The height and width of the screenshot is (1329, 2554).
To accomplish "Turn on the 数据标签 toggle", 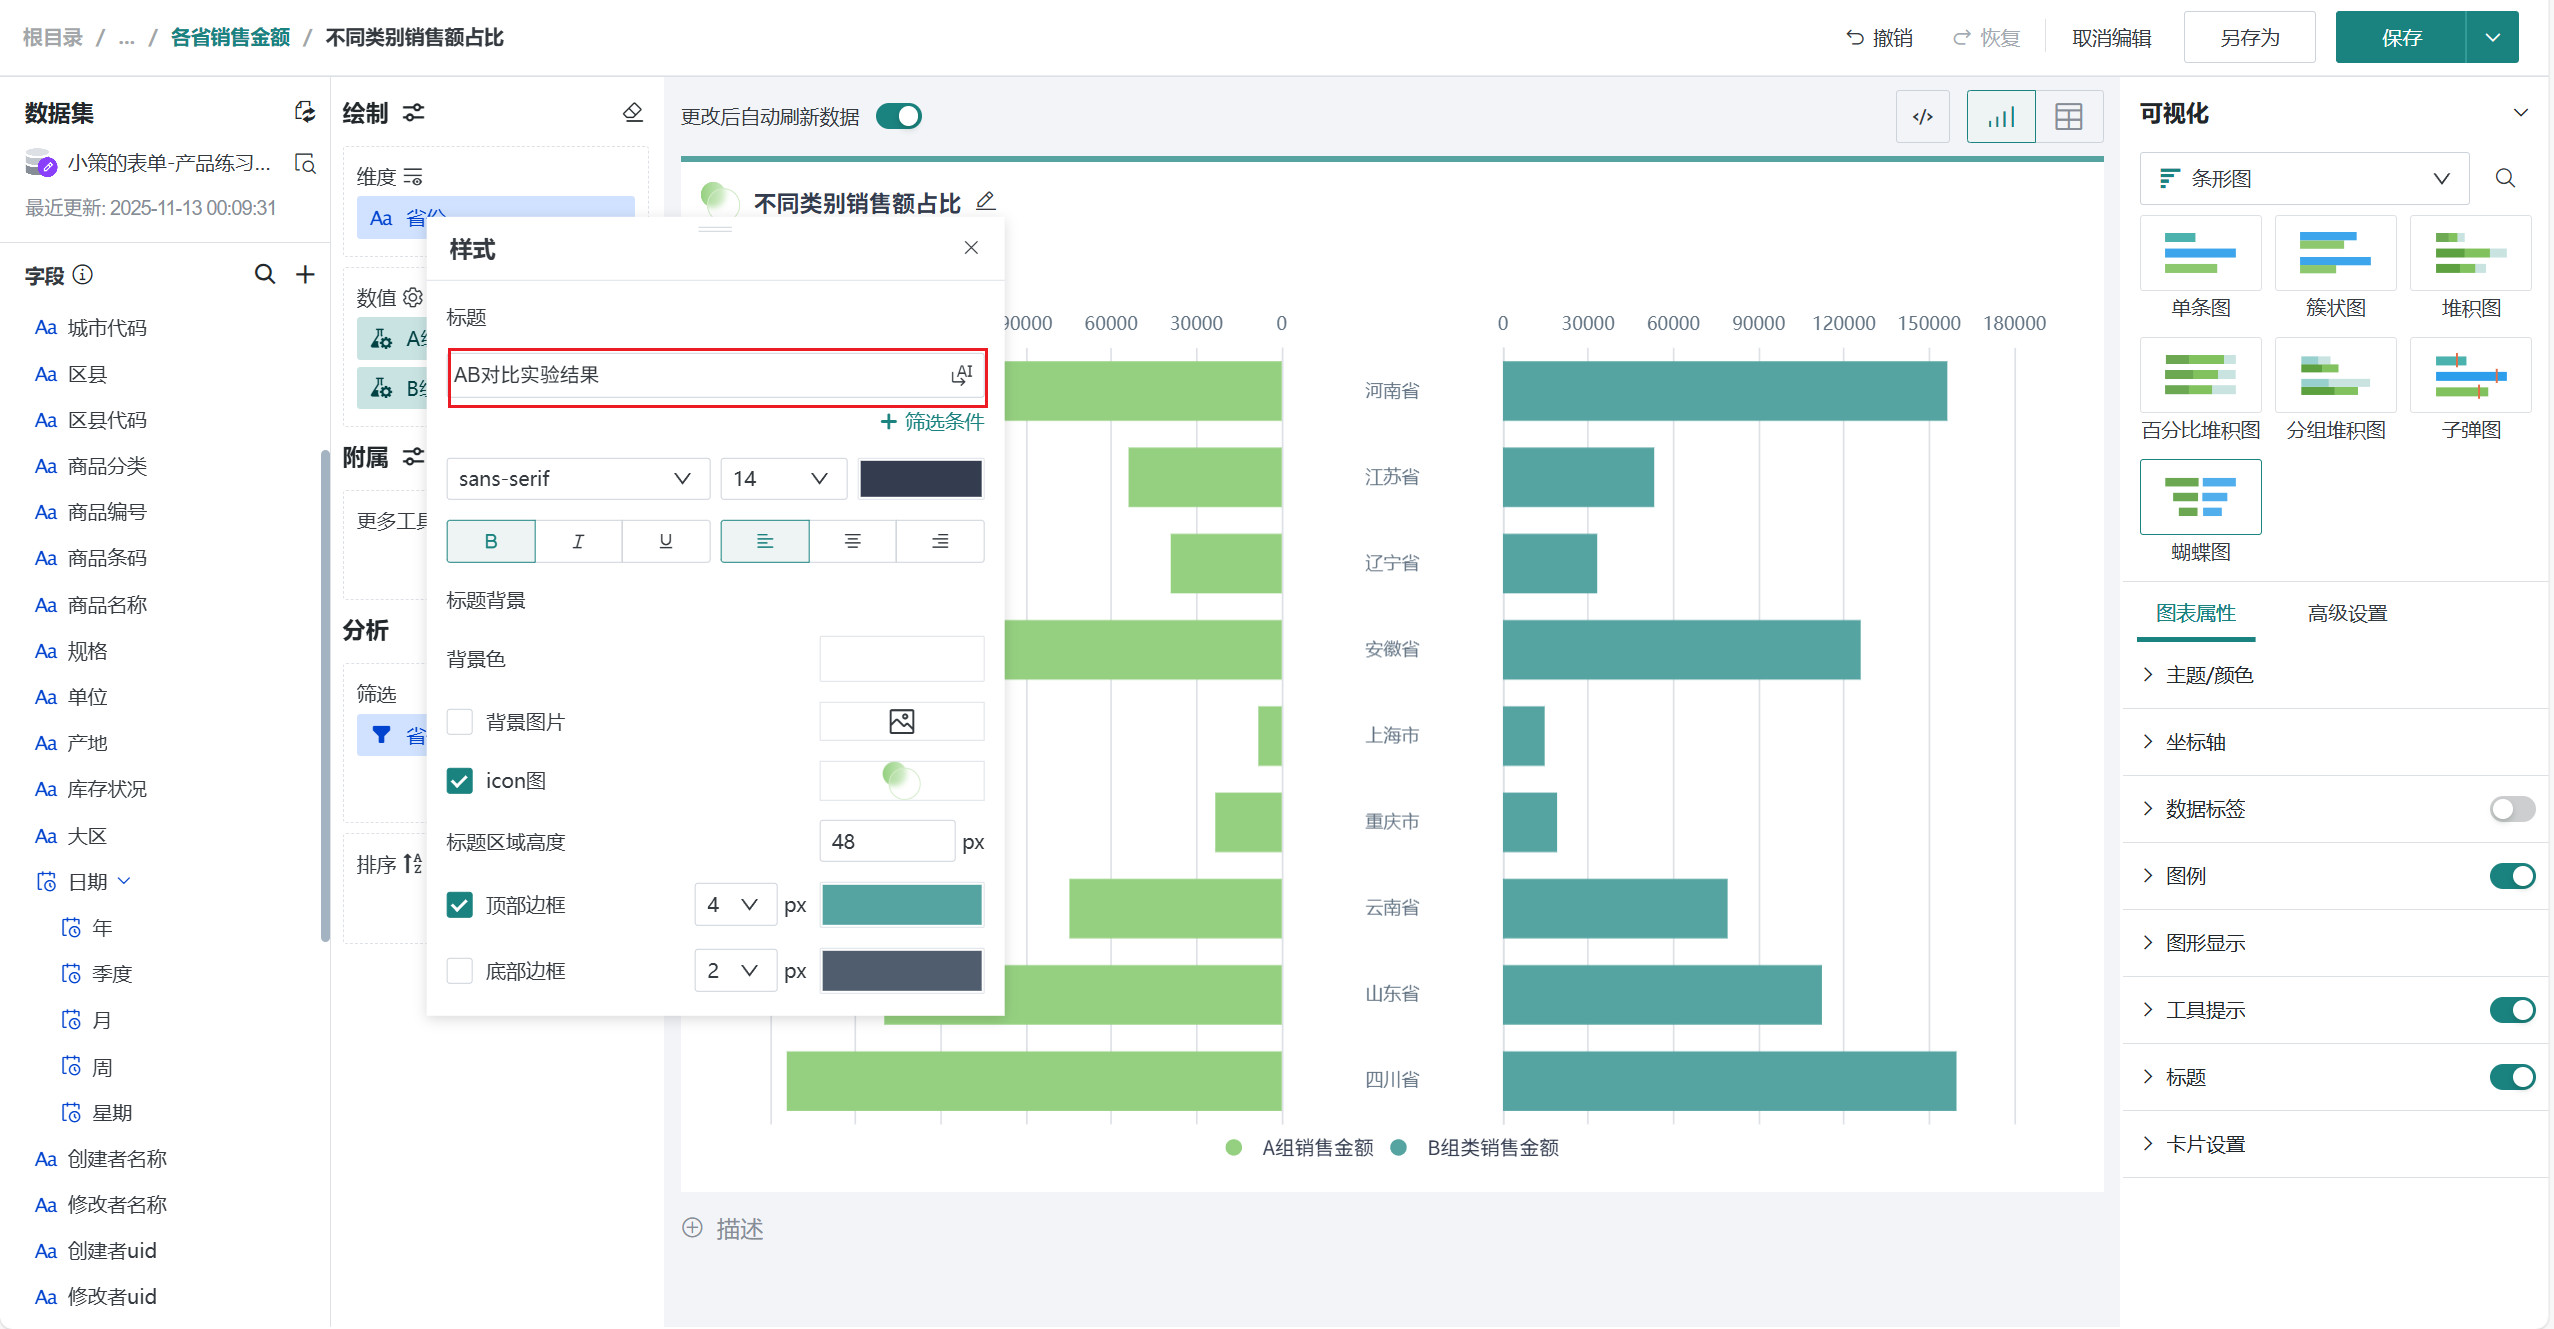I will [x=2511, y=809].
